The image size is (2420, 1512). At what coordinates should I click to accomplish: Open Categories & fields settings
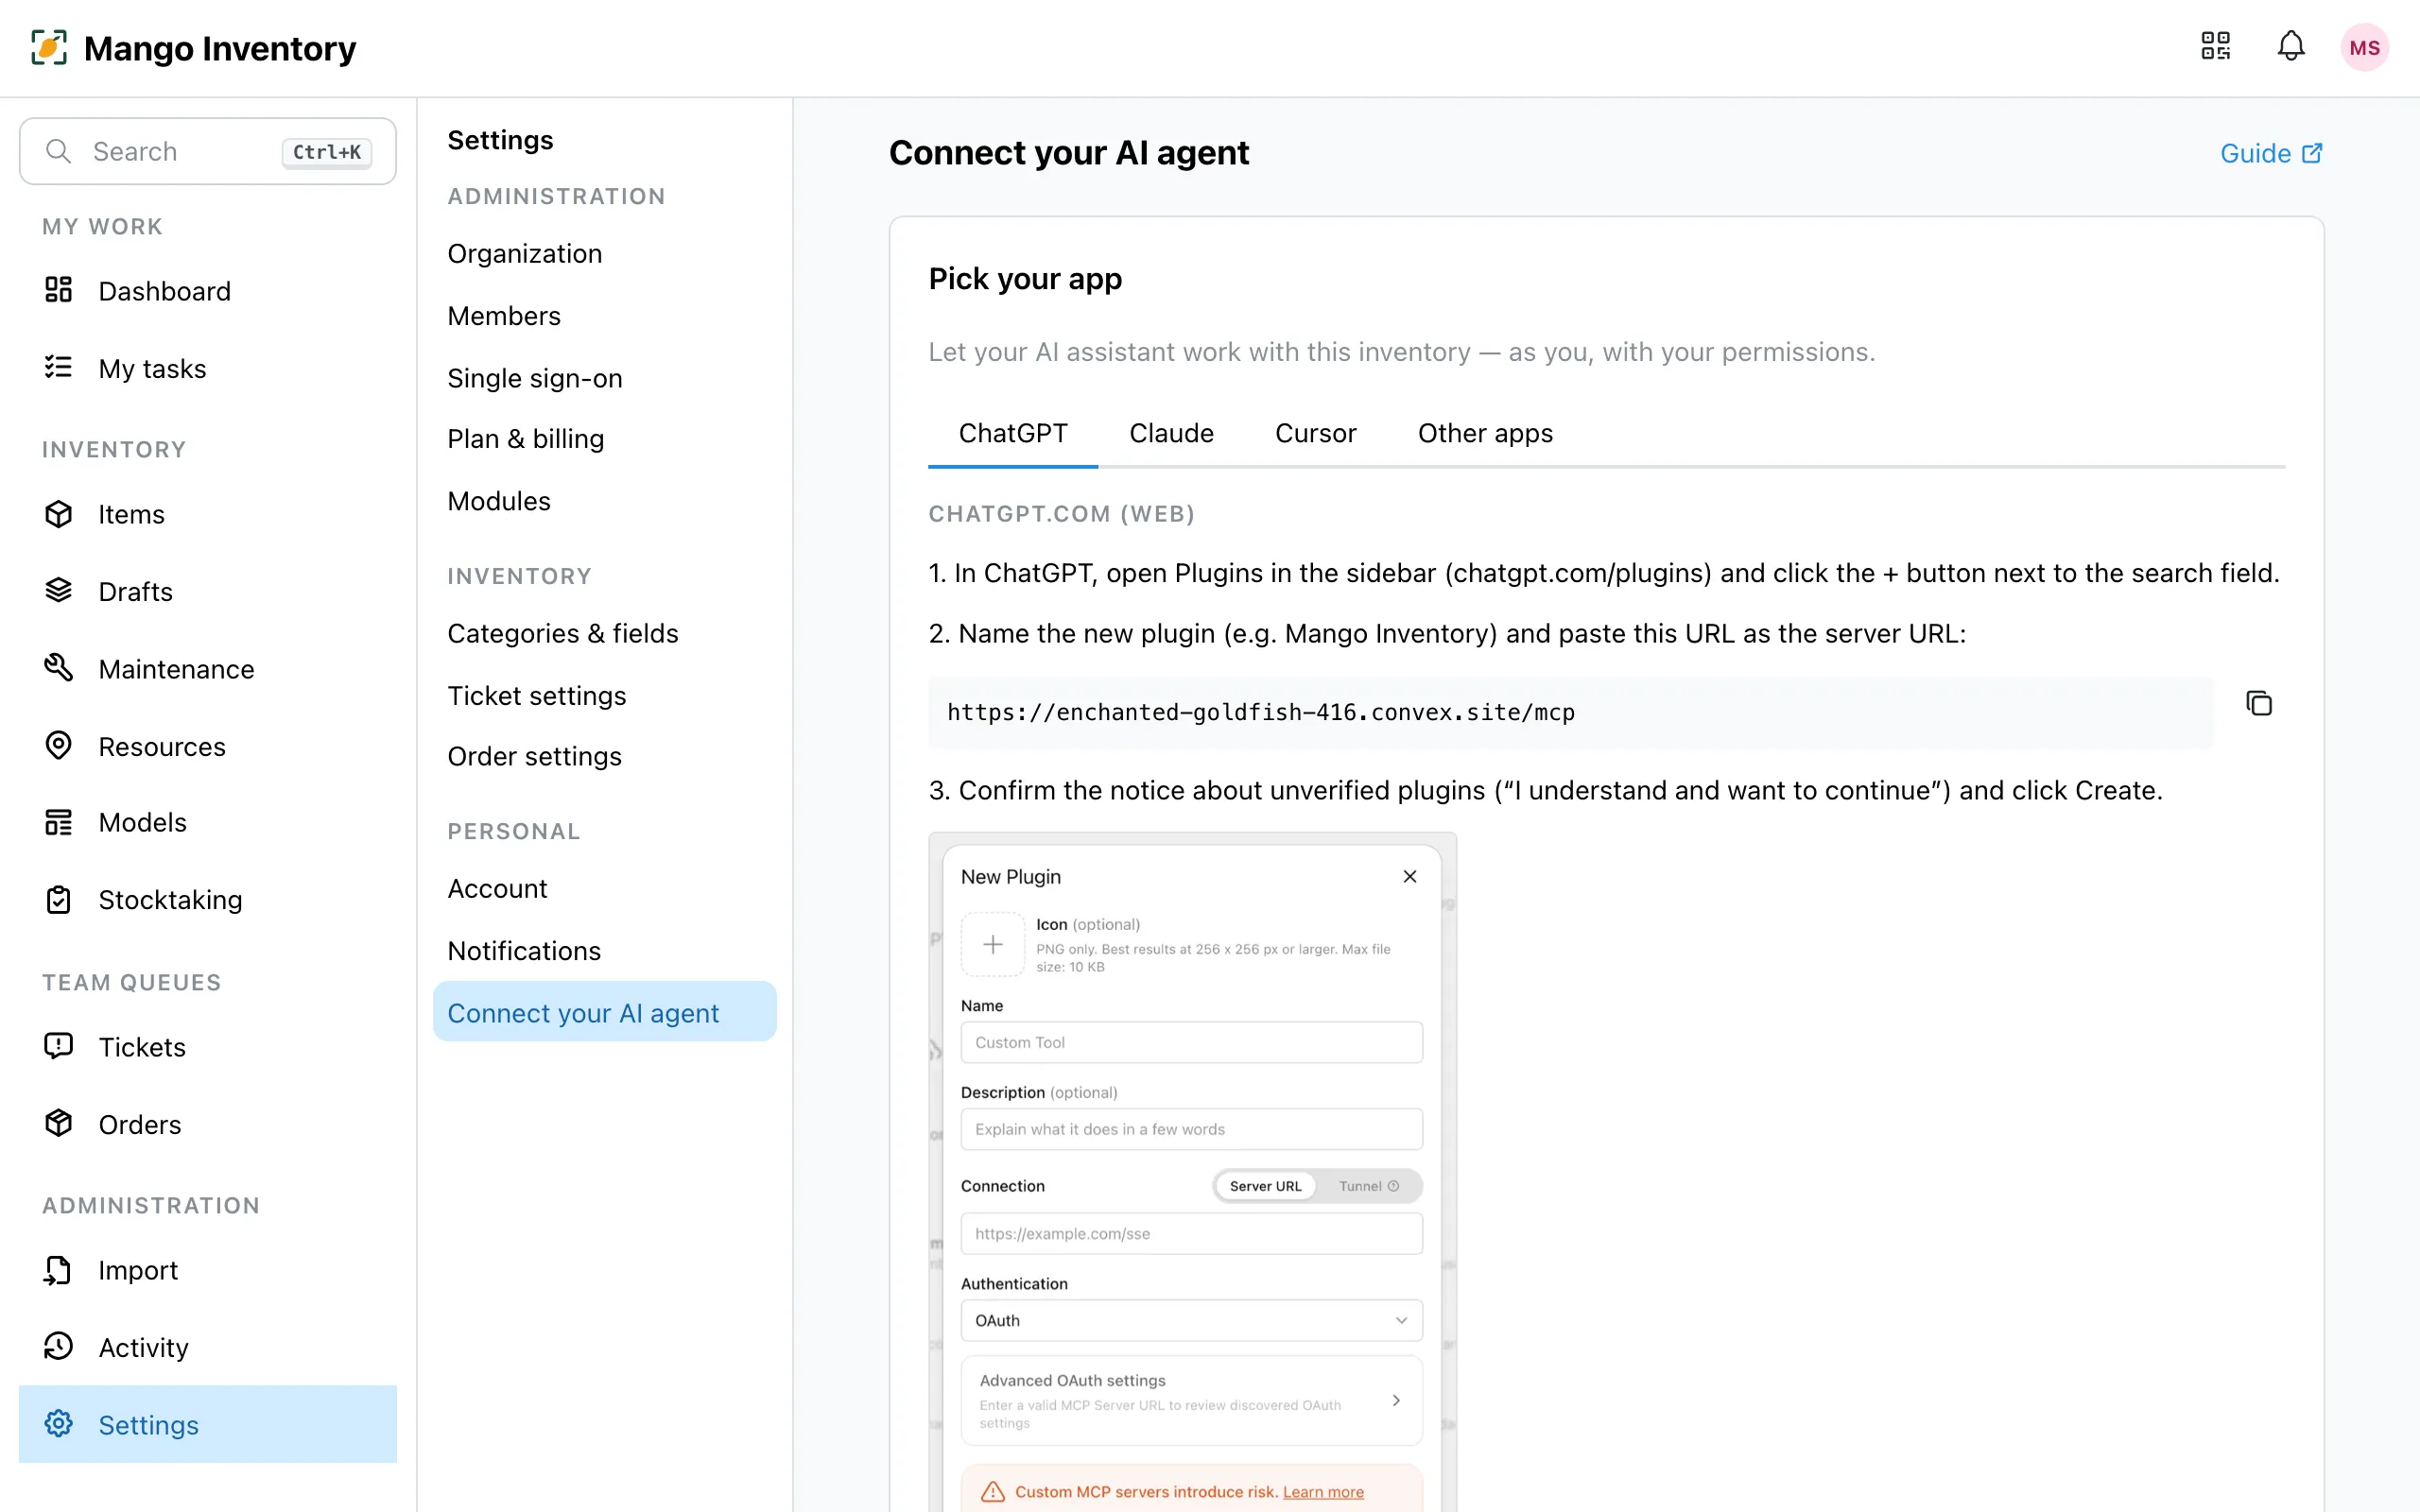[x=563, y=633]
